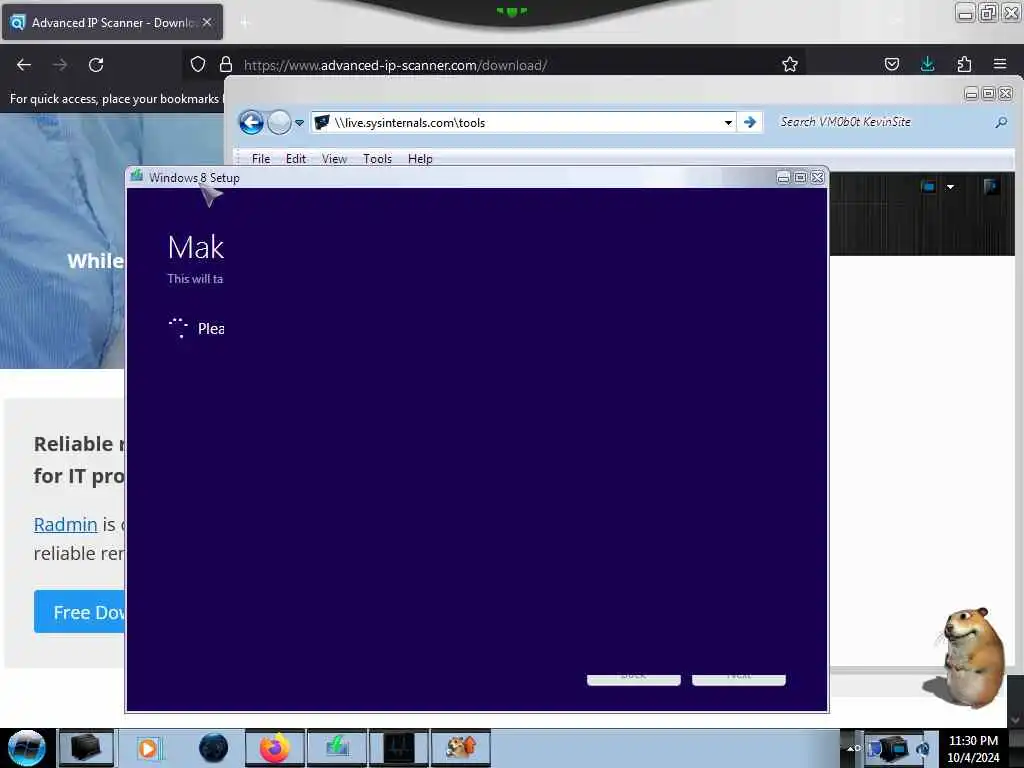Go back in the Explorer window
This screenshot has width=1024, height=768.
click(251, 122)
